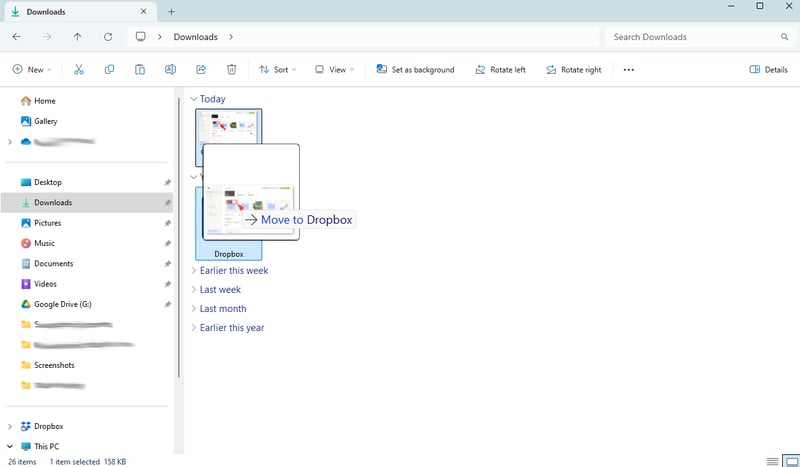Click the Rename icon in toolbar
Viewport: 800px width, 467px height.
point(170,70)
